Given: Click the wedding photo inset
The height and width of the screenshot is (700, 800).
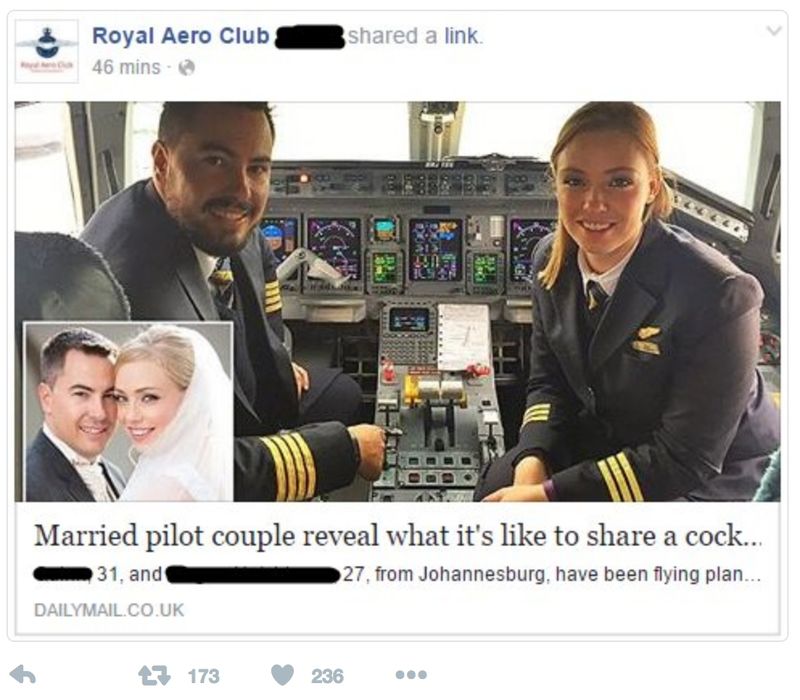Looking at the screenshot, I should point(129,411).
